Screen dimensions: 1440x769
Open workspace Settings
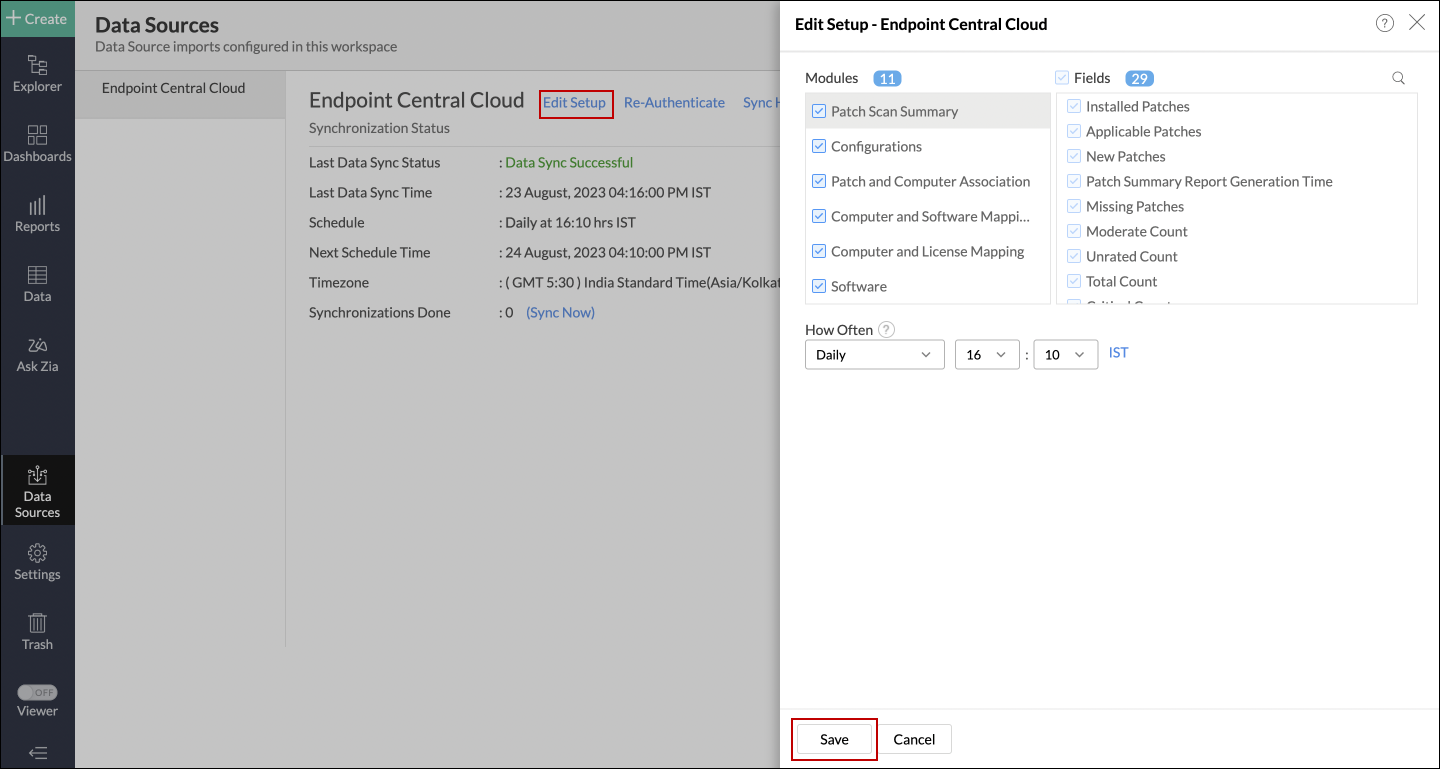(x=38, y=560)
